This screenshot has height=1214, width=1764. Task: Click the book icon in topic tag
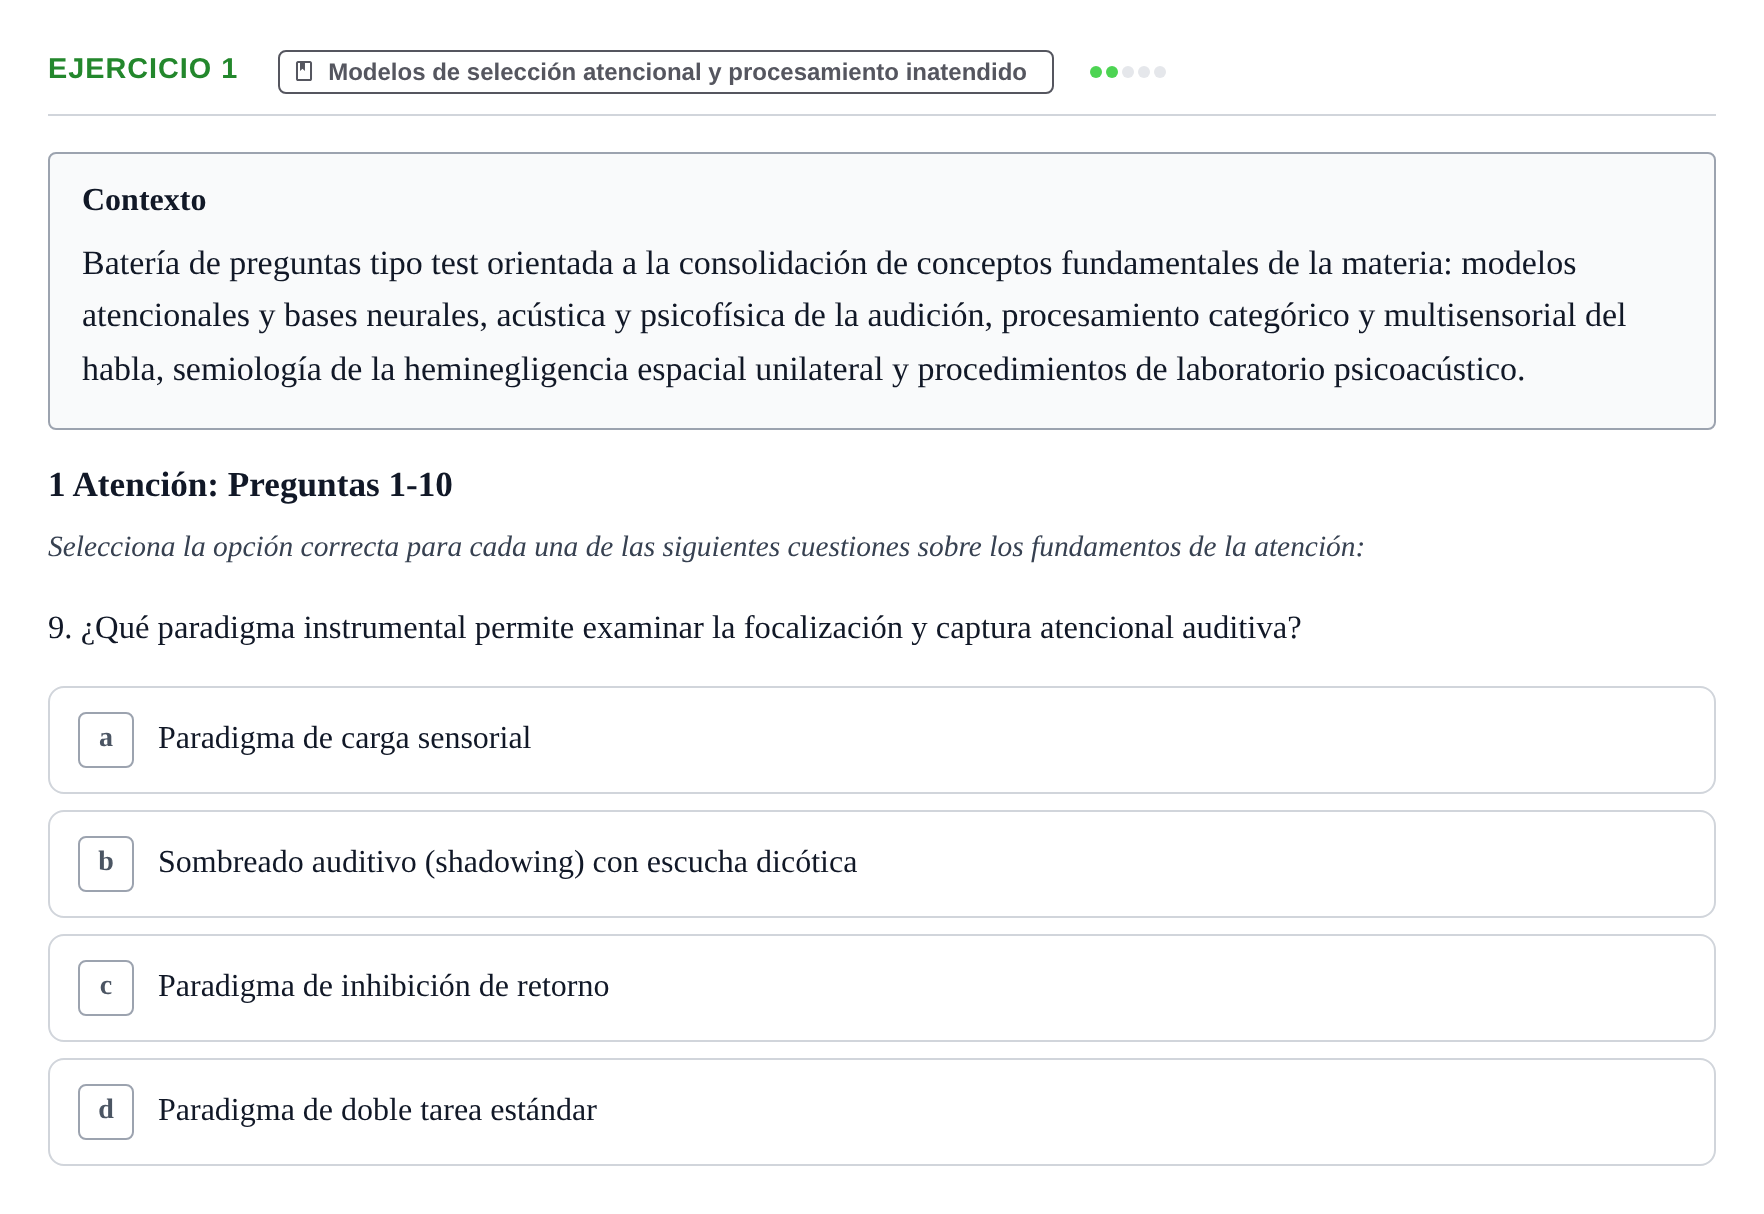305,72
